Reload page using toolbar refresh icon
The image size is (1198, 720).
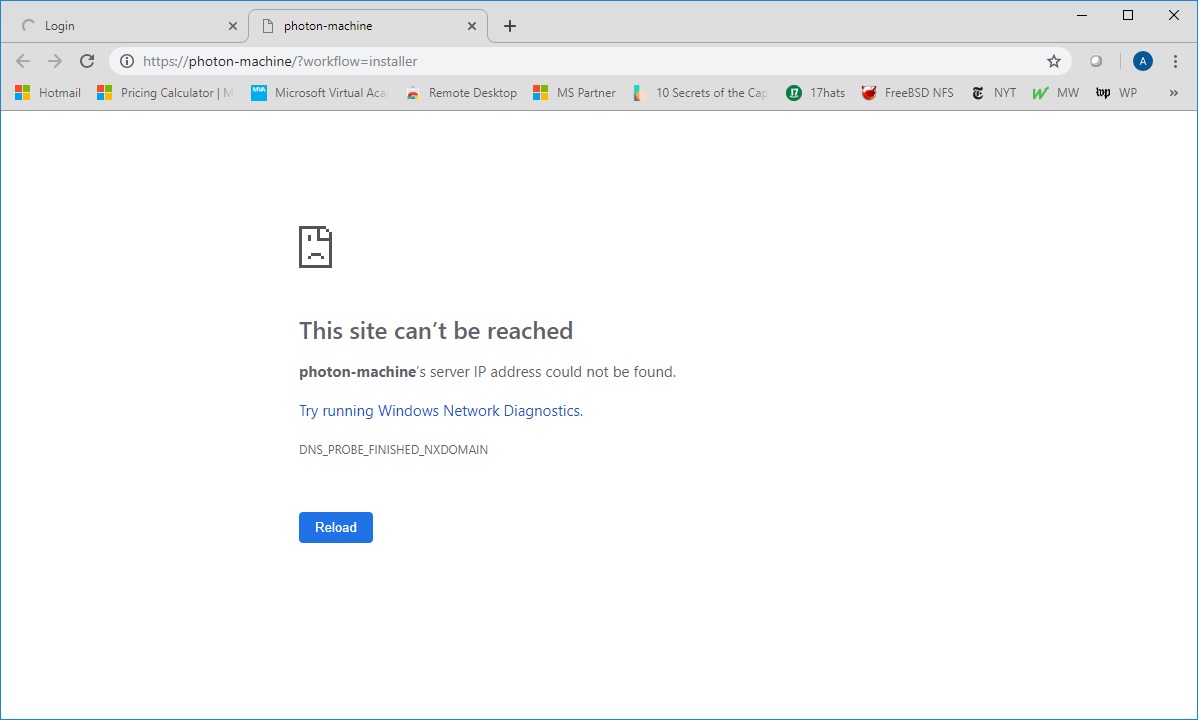tap(87, 61)
